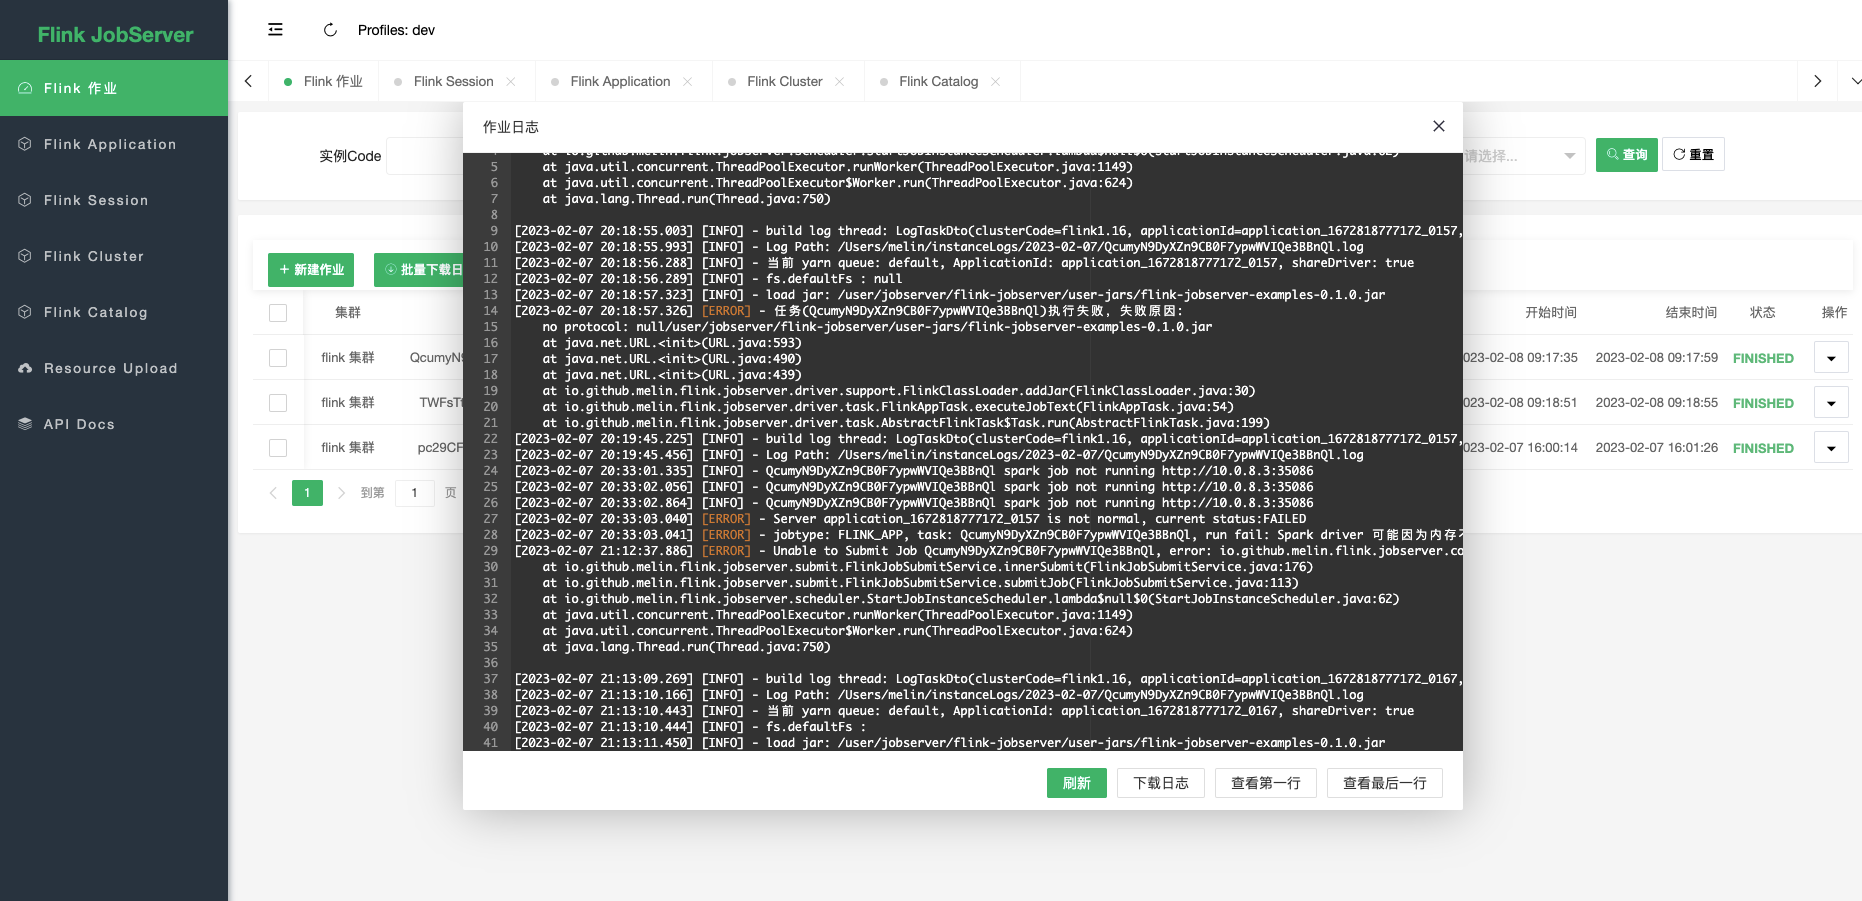Close the Flink Application tab
The height and width of the screenshot is (901, 1862).
688,82
